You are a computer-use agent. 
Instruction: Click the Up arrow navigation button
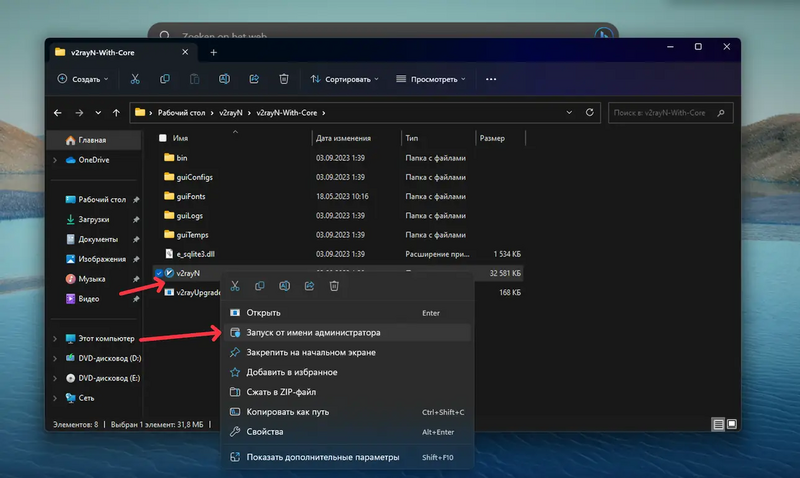pos(117,113)
